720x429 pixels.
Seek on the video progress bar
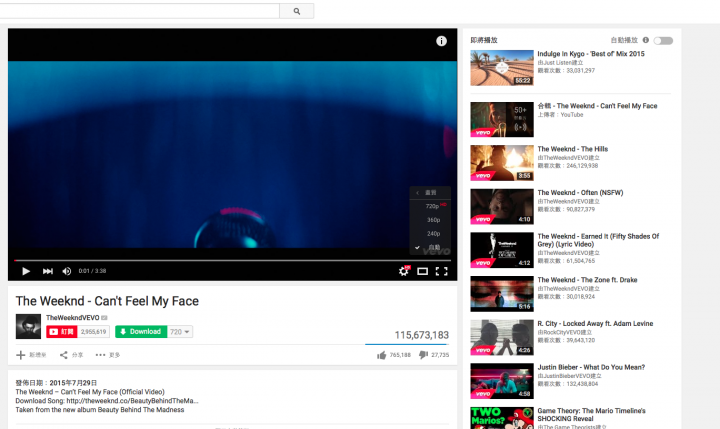pos(232,260)
